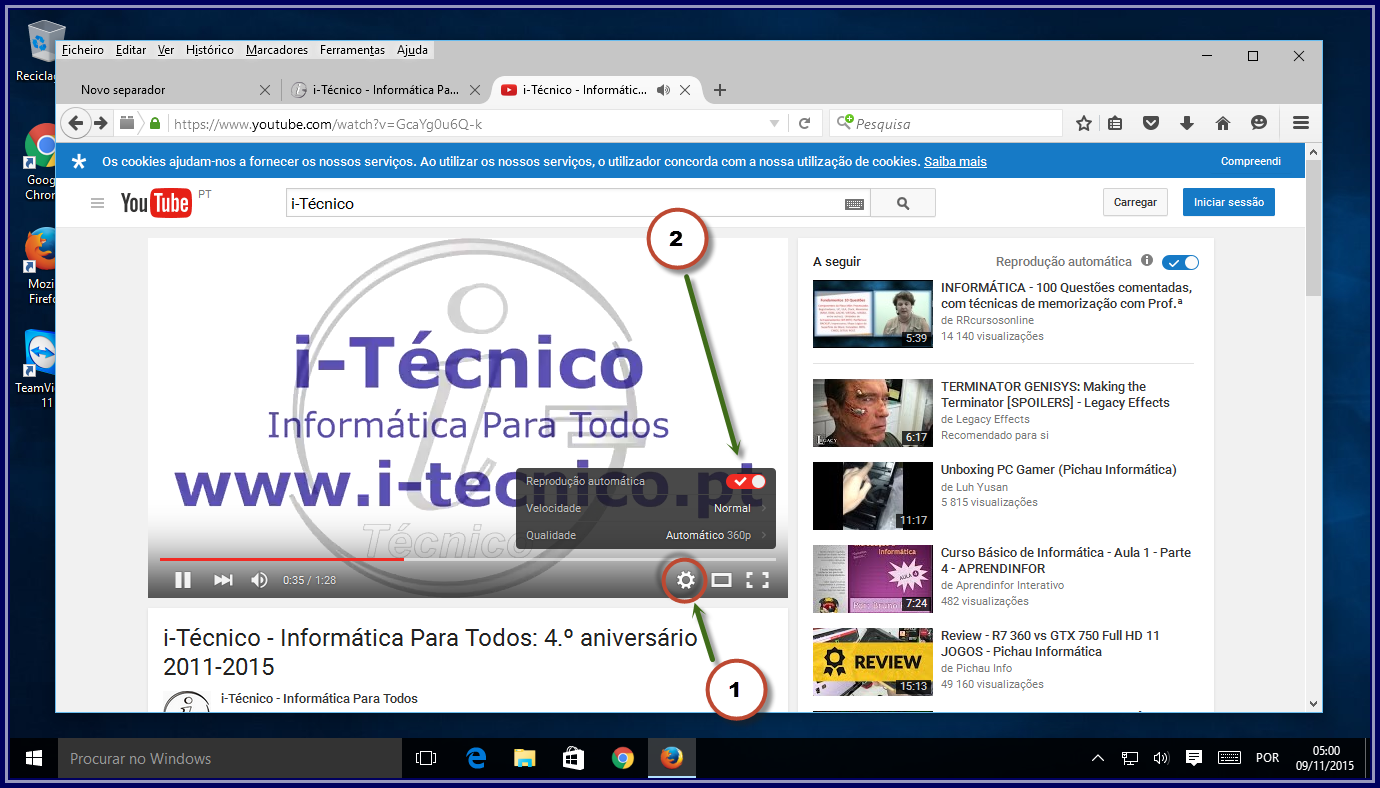The height and width of the screenshot is (788, 1380).
Task: Open the Marcadores menu
Action: click(277, 50)
